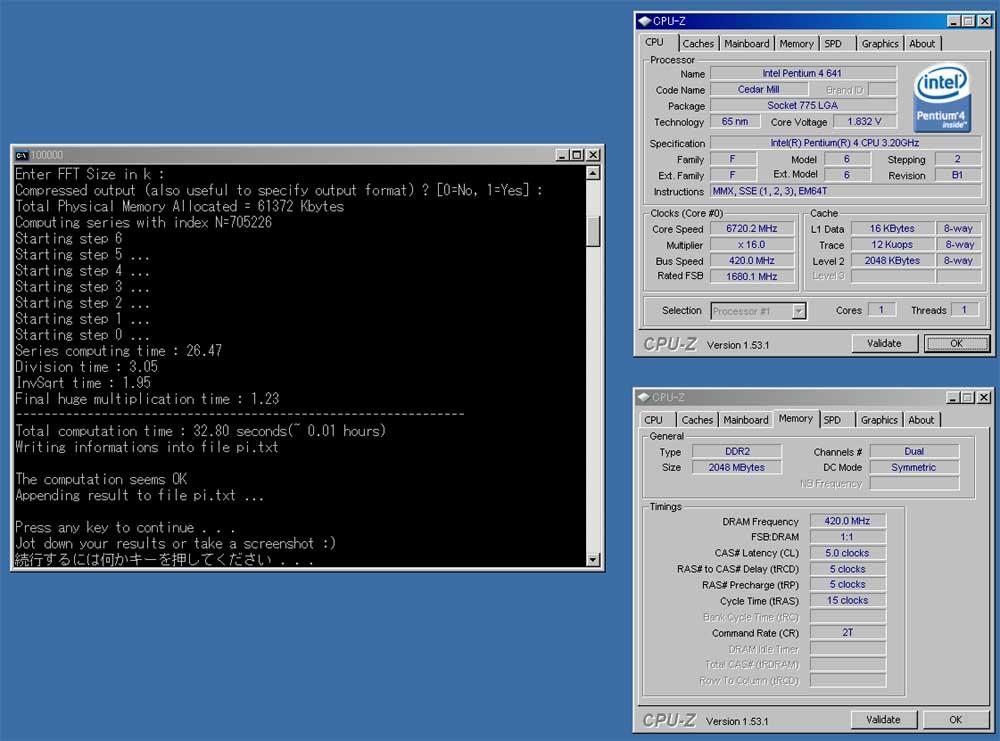Image resolution: width=1000 pixels, height=741 pixels.
Task: Open the Processor #1 selection dropdown
Action: [x=798, y=311]
